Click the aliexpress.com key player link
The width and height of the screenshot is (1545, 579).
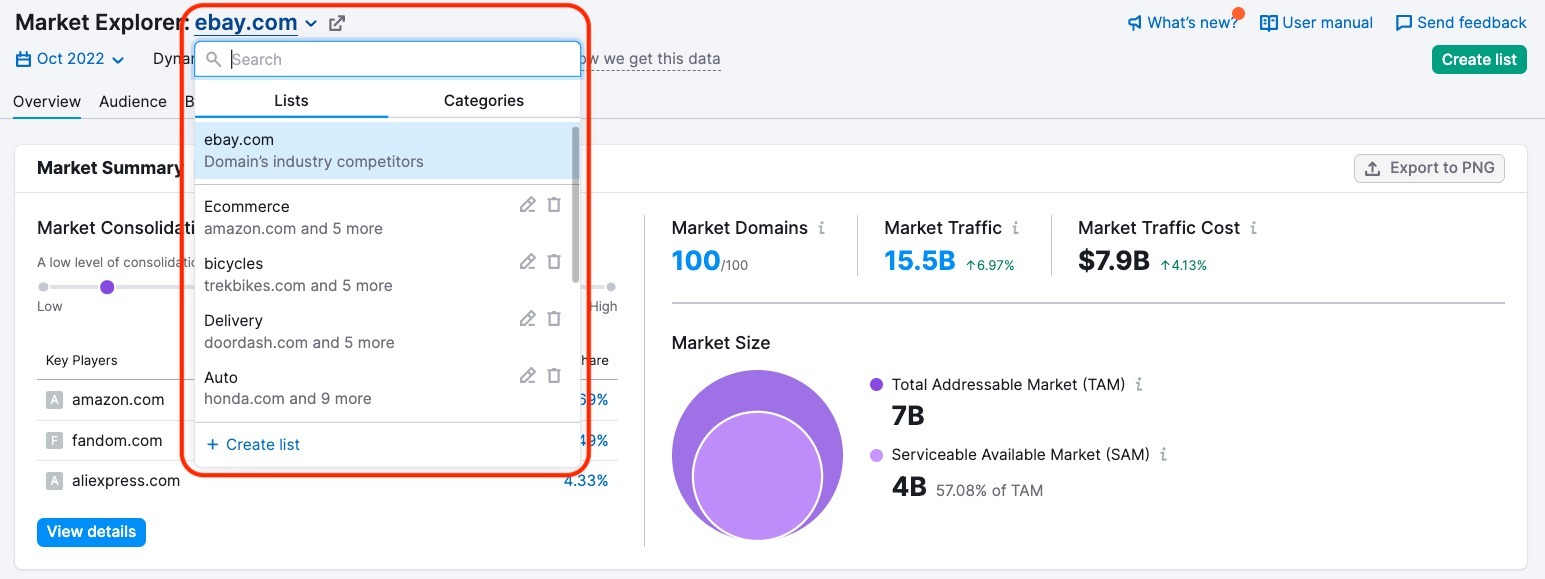coord(126,480)
